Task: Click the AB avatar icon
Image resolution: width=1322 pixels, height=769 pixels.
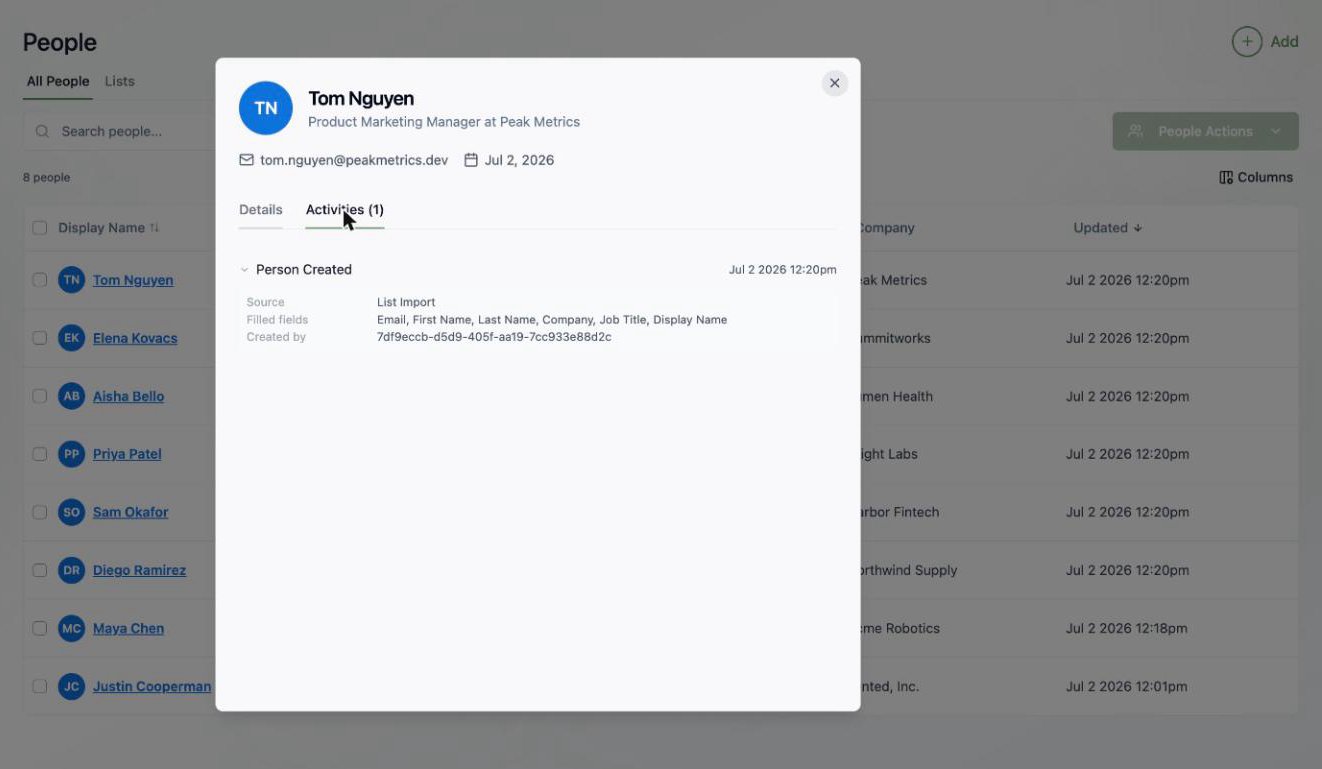Action: click(x=71, y=396)
